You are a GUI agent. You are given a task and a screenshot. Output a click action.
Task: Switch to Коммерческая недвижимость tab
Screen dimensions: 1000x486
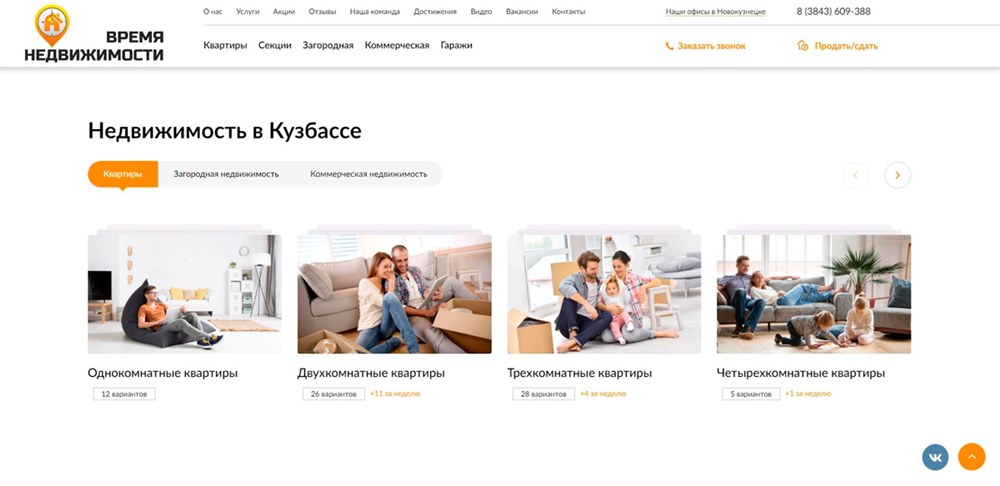pos(368,174)
